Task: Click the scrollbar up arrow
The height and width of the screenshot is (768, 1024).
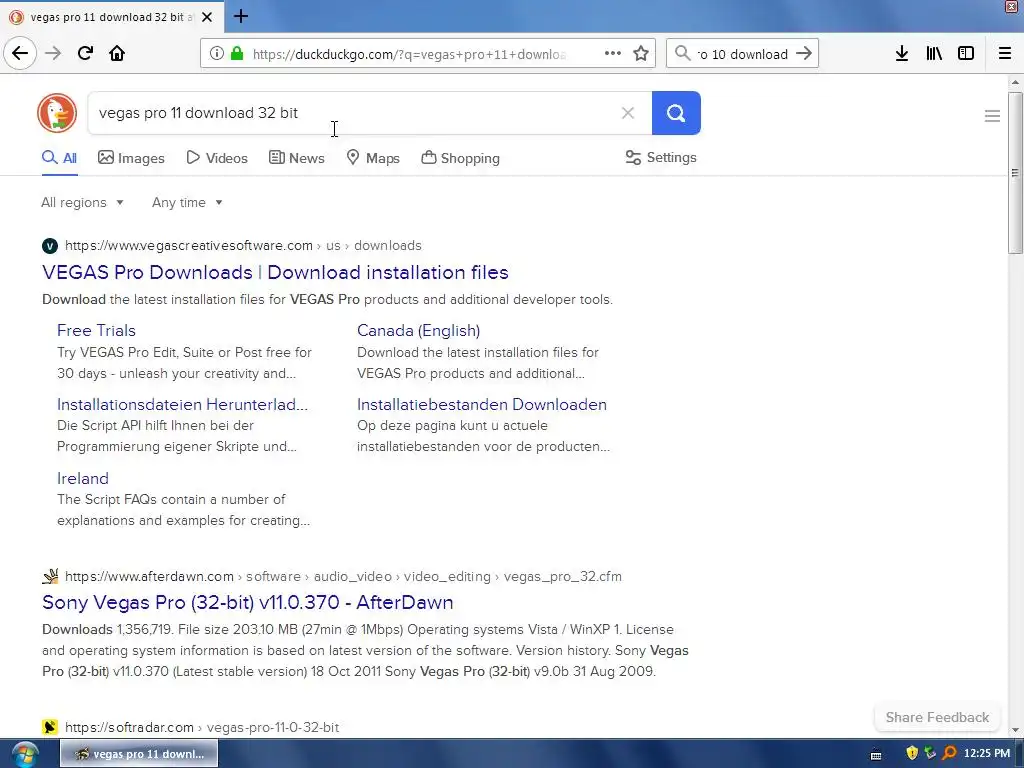Action: point(1015,82)
